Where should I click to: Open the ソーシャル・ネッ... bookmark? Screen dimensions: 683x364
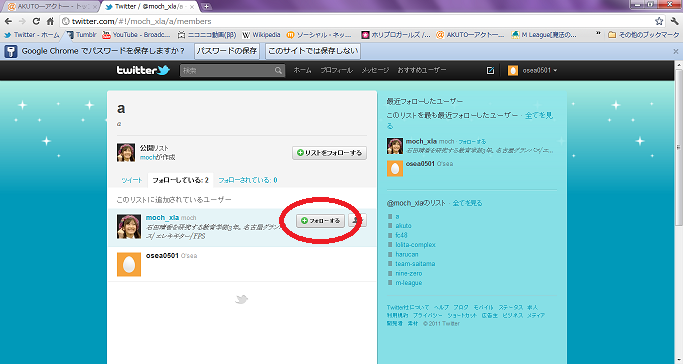pos(319,35)
